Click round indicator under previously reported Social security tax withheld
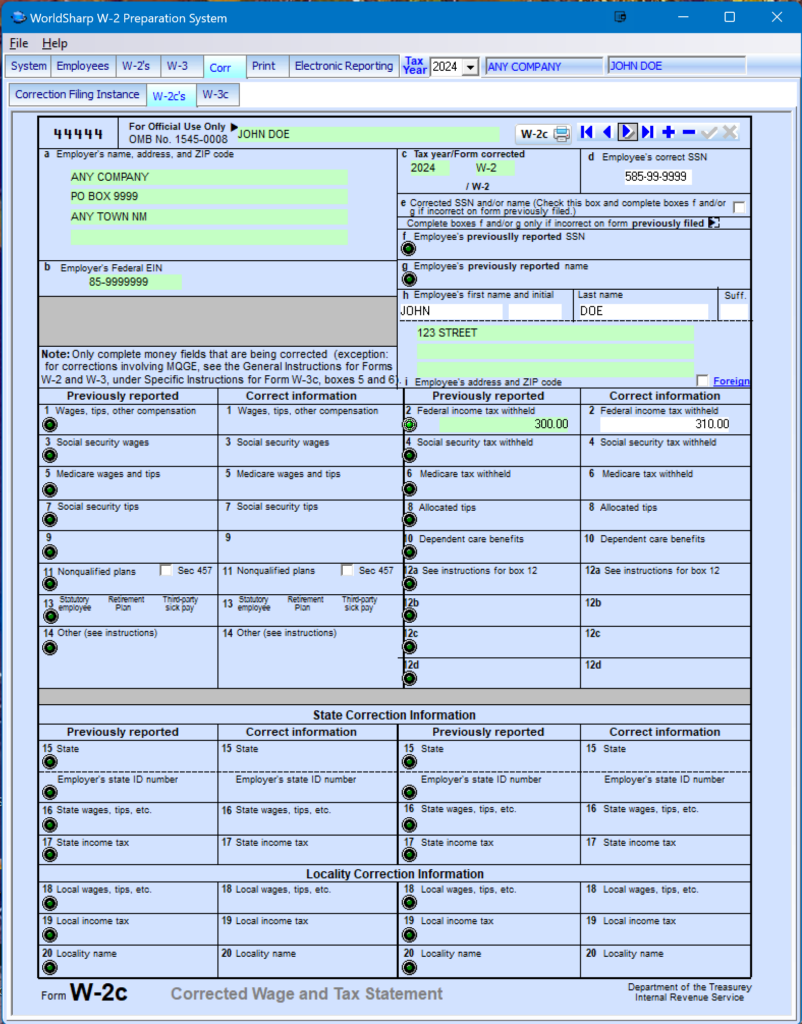The height and width of the screenshot is (1024, 802). point(409,455)
